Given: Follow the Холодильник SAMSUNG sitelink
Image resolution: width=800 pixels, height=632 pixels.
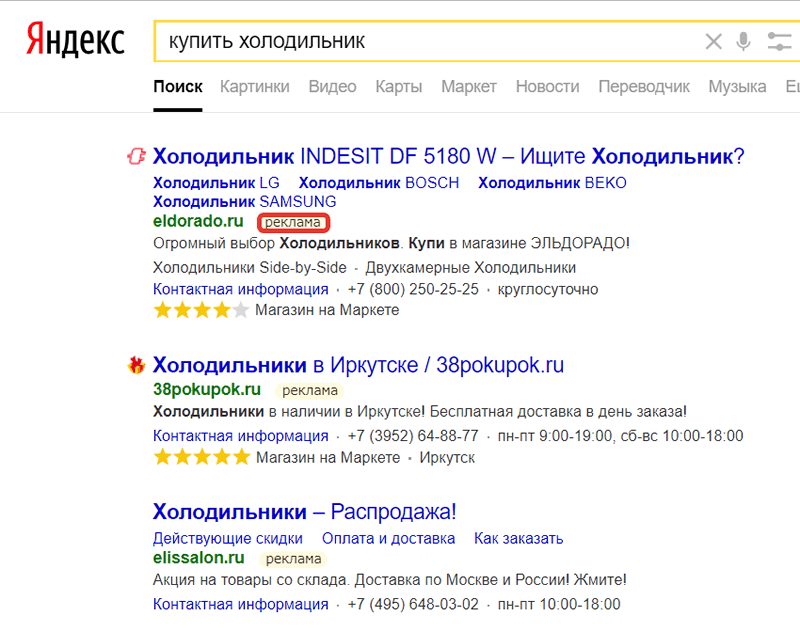Looking at the screenshot, I should click(245, 201).
